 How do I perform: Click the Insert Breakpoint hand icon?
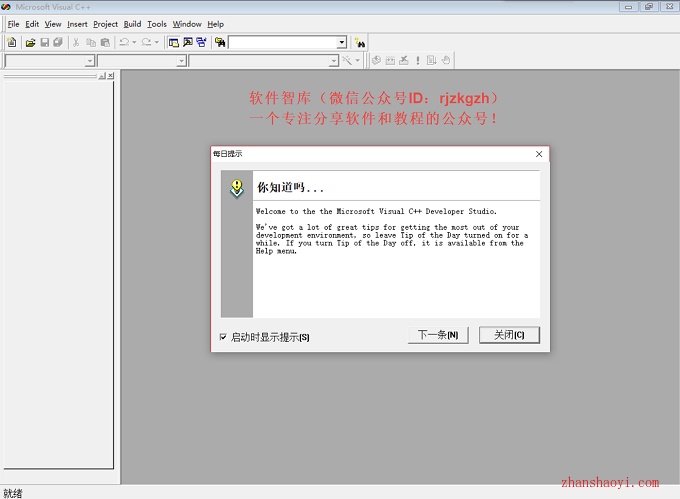(446, 61)
